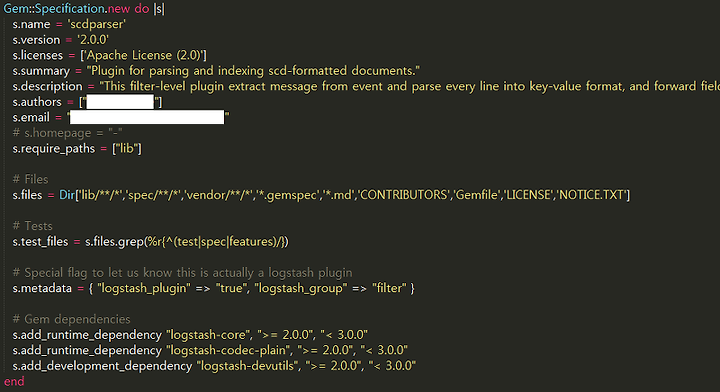Screen dimensions: 720x392
Task: Click the closing 'end' keyword
Action: point(14,381)
